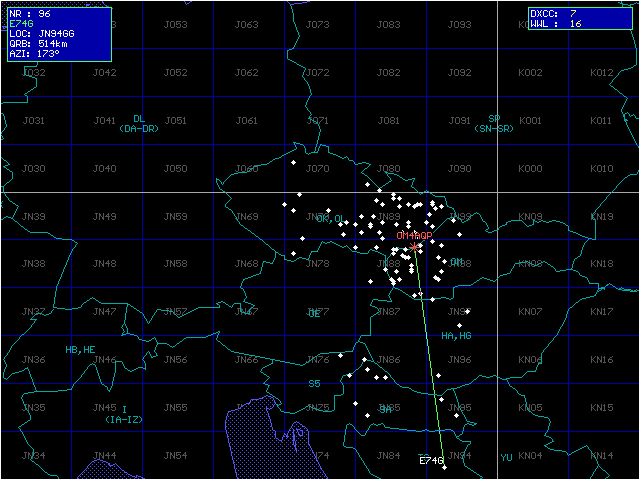640x480 pixels.
Task: Select the S5 Slovenia prefix label
Action: pos(314,383)
